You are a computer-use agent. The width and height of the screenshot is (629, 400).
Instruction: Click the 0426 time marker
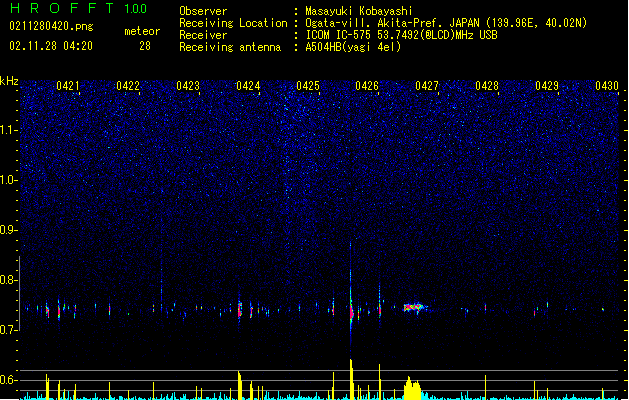click(x=367, y=86)
